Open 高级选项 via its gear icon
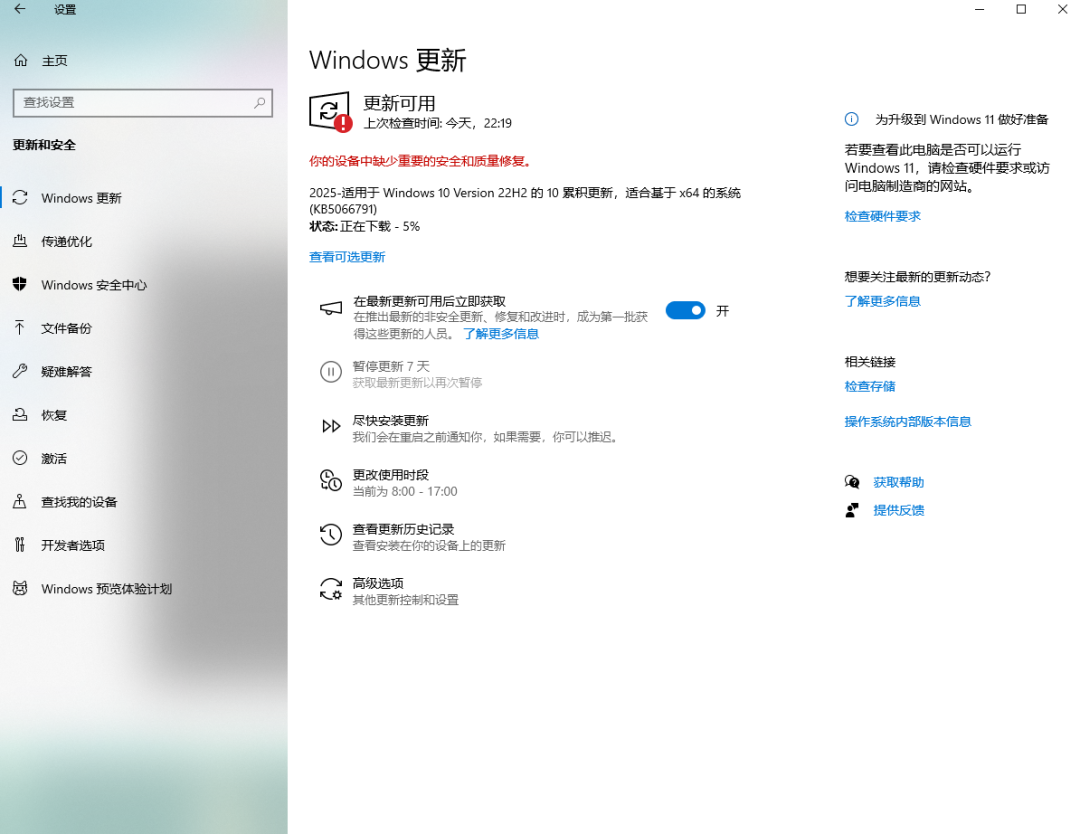1080x834 pixels. click(x=331, y=588)
